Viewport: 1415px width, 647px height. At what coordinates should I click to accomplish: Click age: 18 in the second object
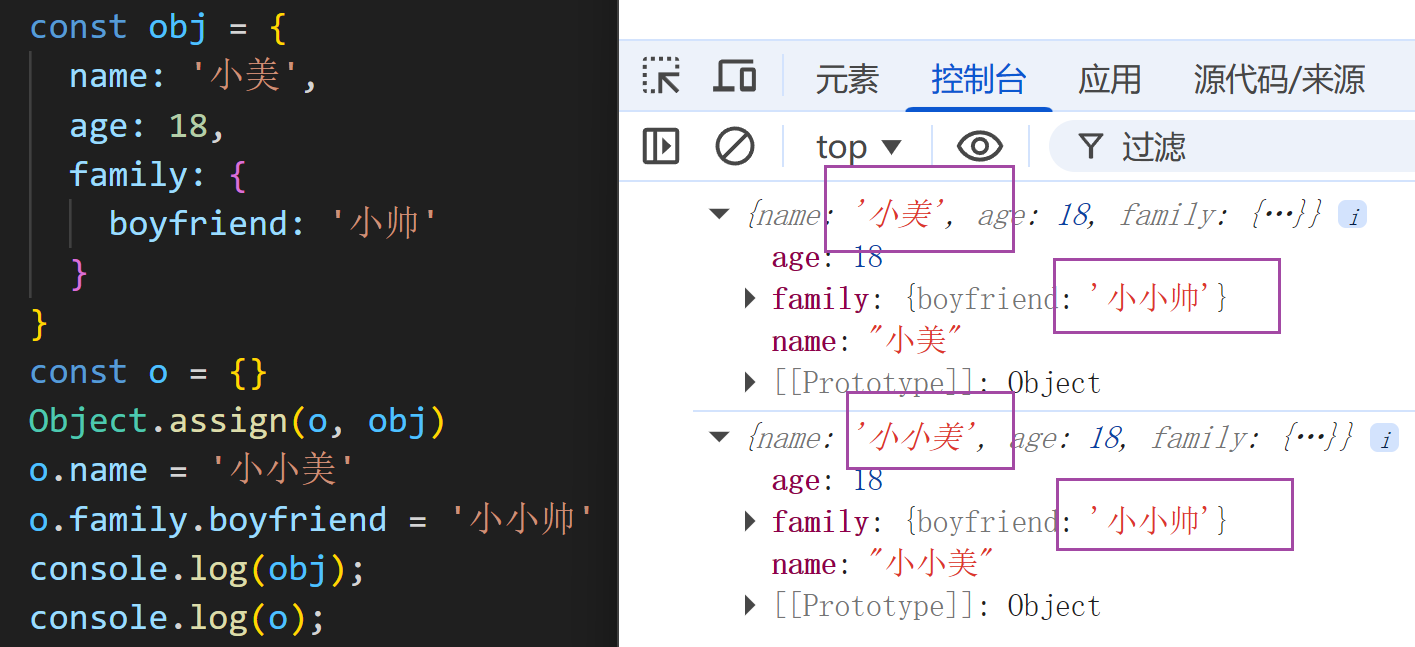[827, 481]
